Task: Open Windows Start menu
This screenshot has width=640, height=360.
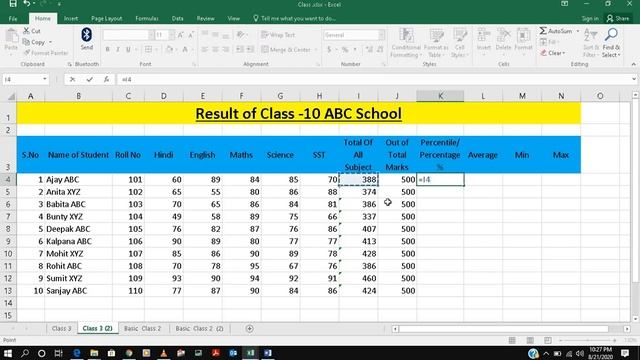Action: [x=7, y=353]
